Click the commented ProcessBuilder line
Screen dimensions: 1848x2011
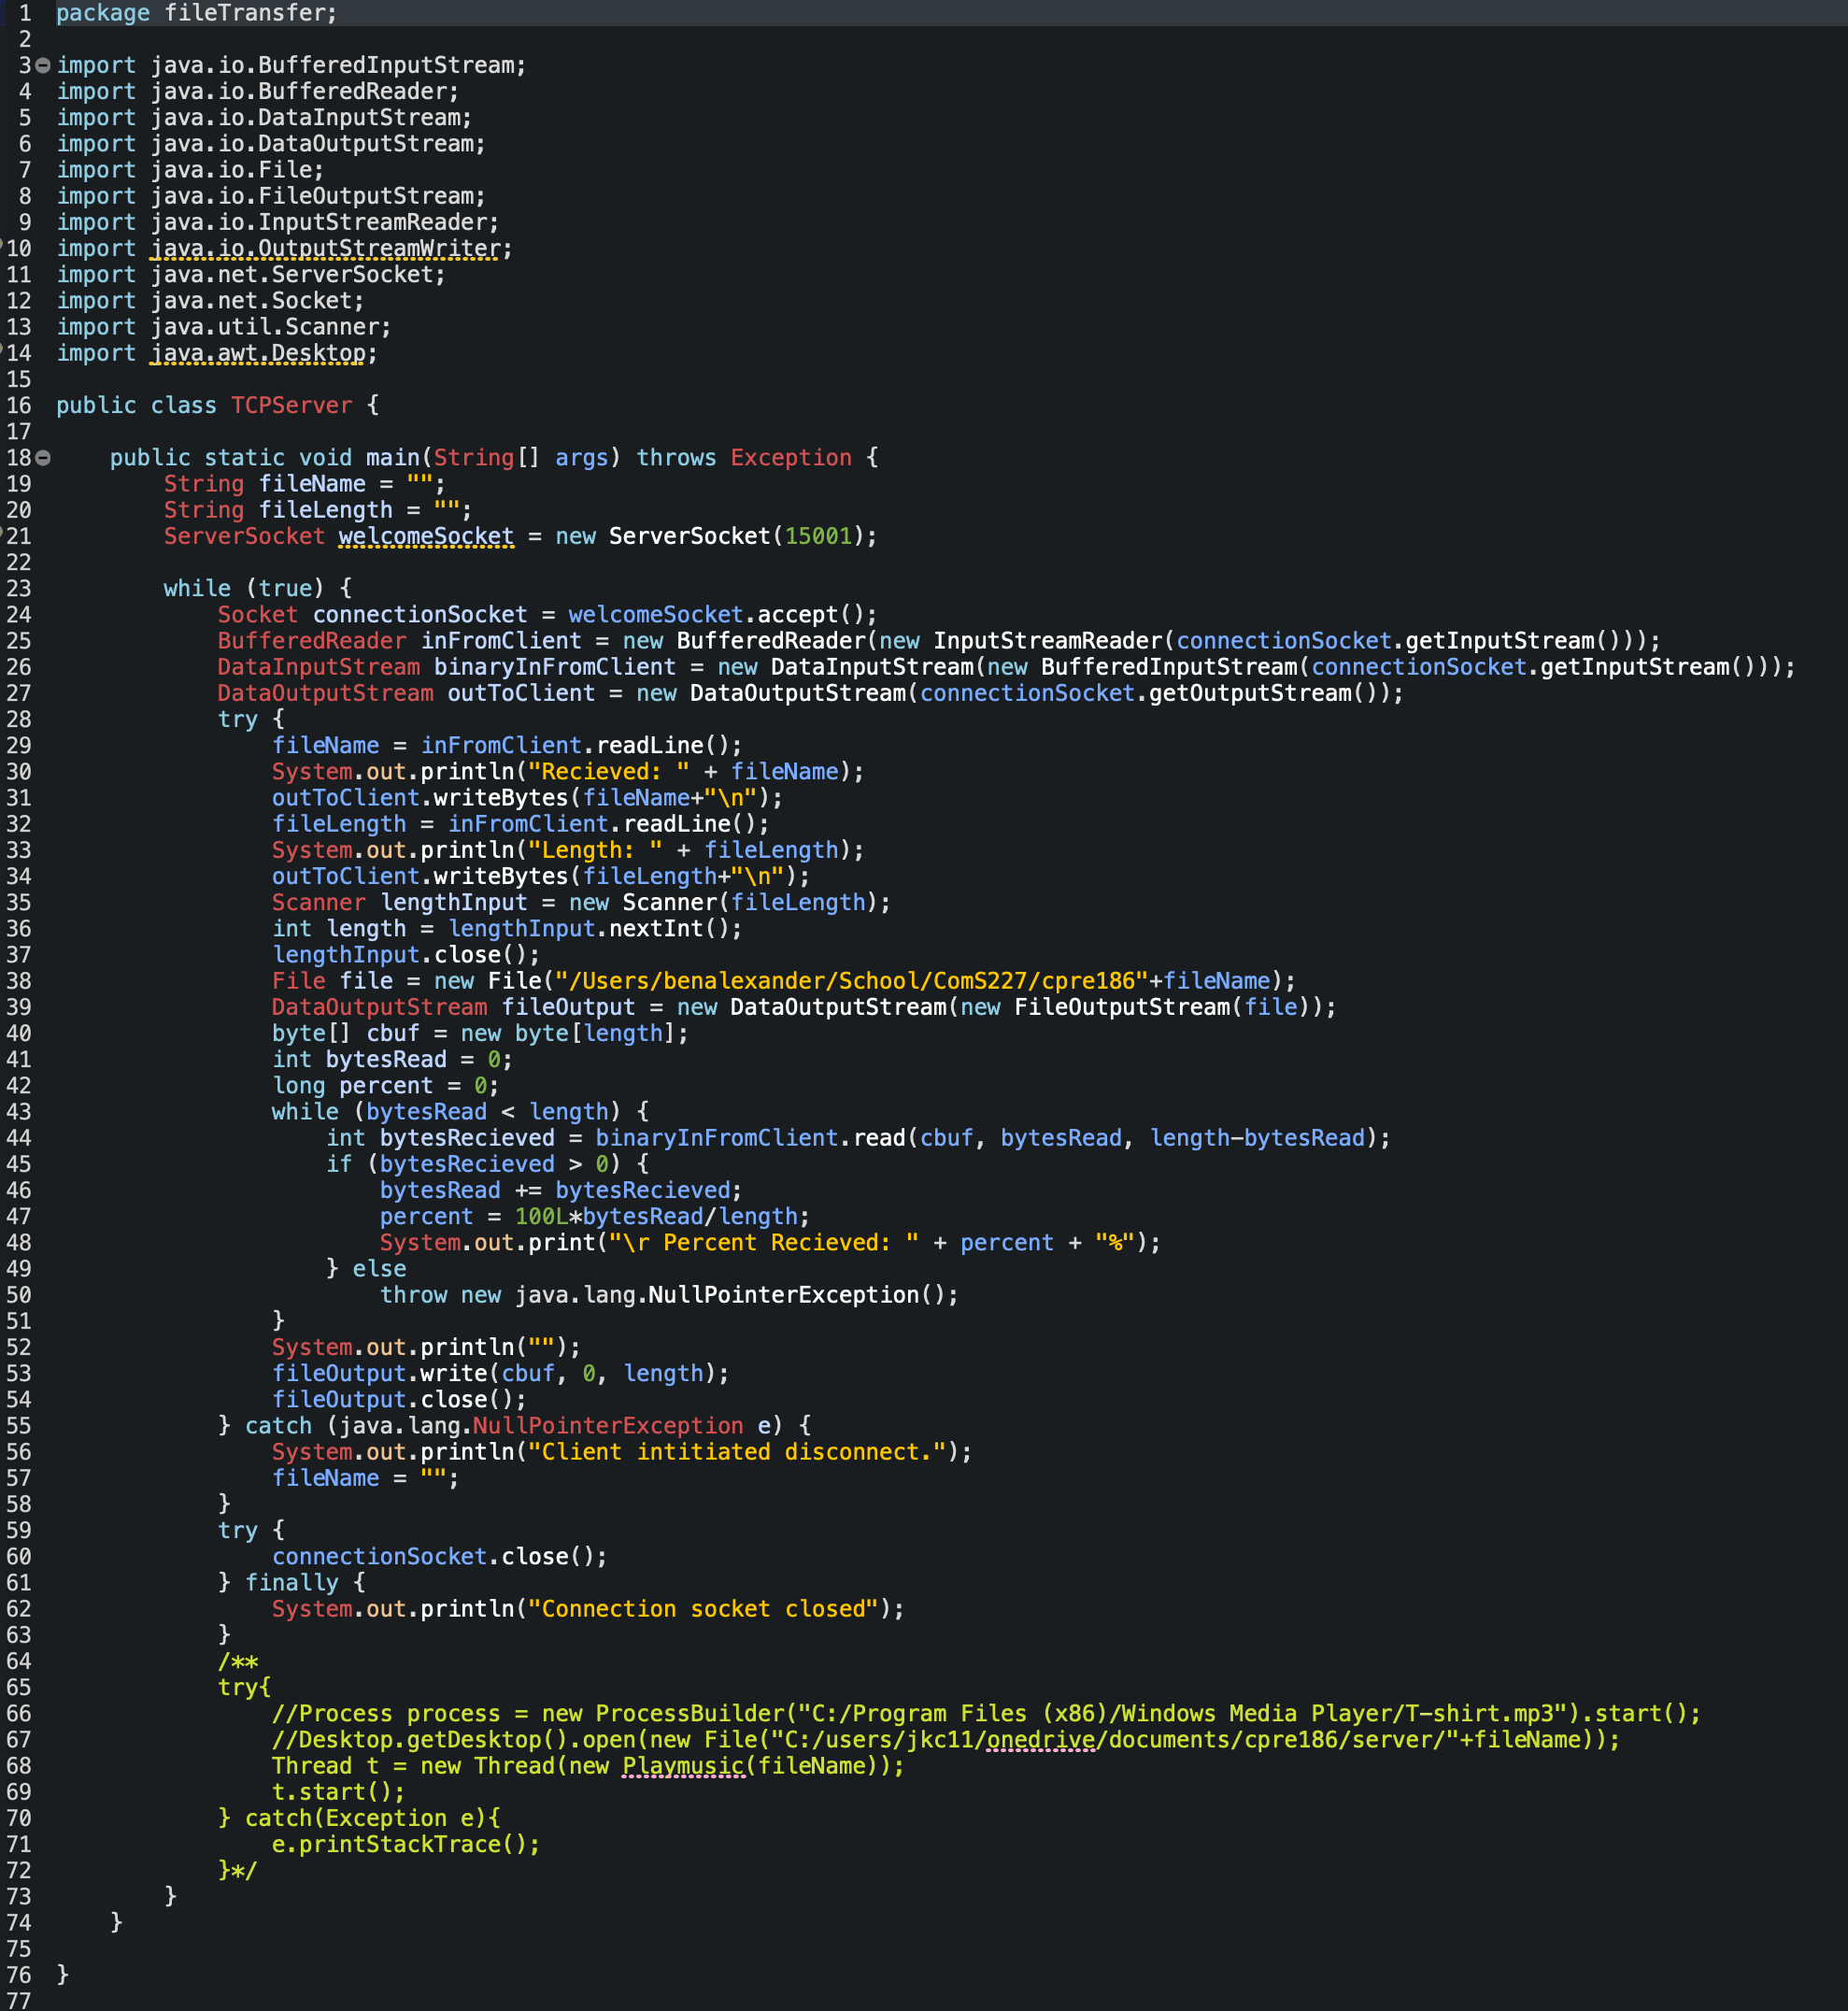pyautogui.click(x=986, y=1714)
